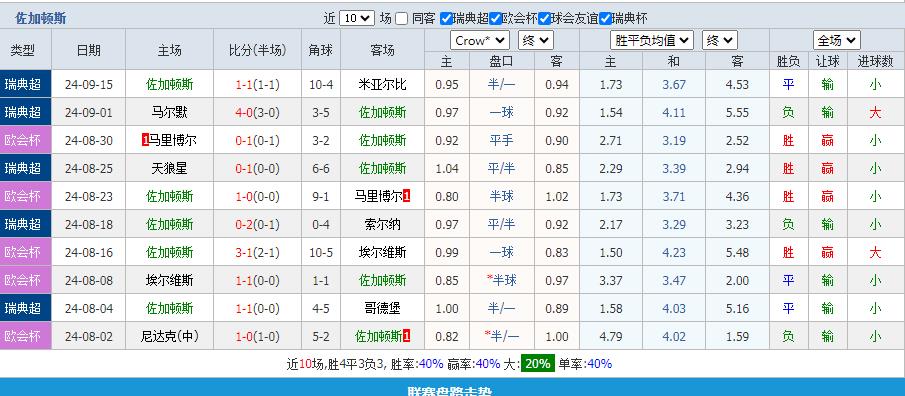Open the 终 dropdown next to Crow*
The height and width of the screenshot is (396, 905).
(x=536, y=40)
